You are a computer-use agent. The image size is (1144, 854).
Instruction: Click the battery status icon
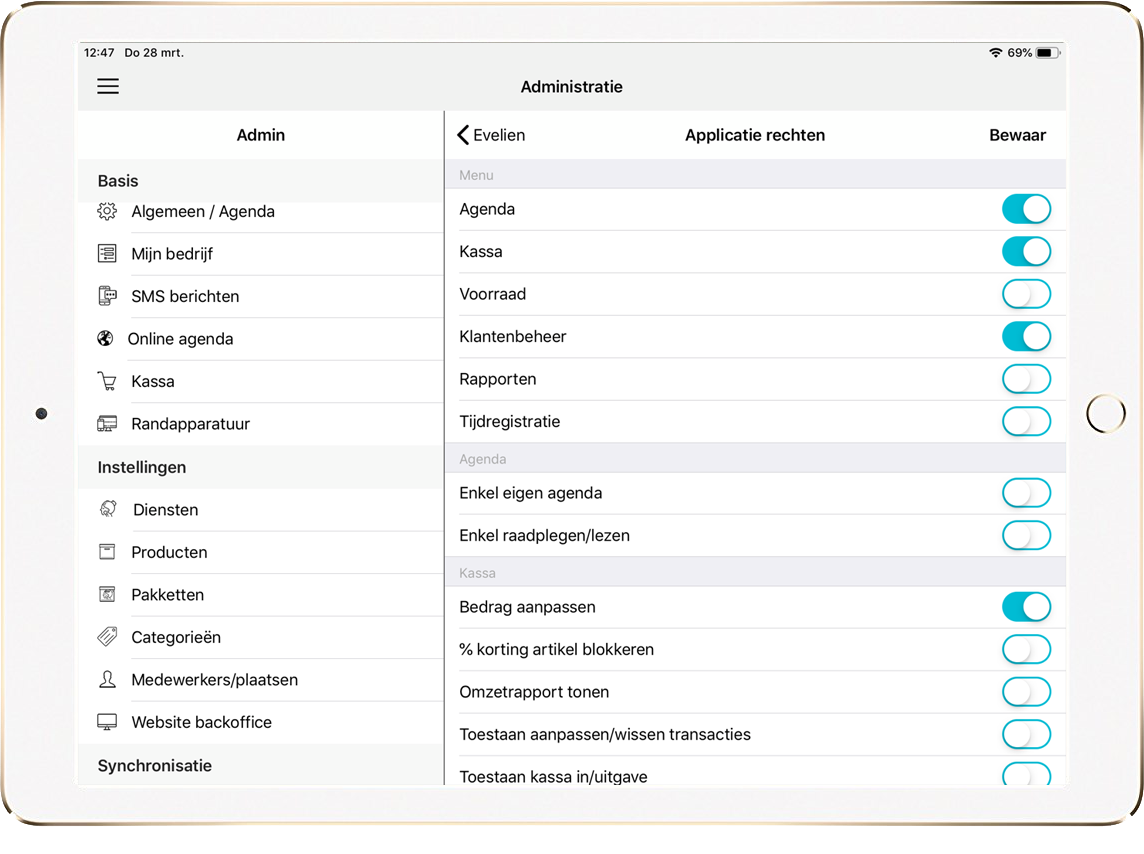point(1048,53)
